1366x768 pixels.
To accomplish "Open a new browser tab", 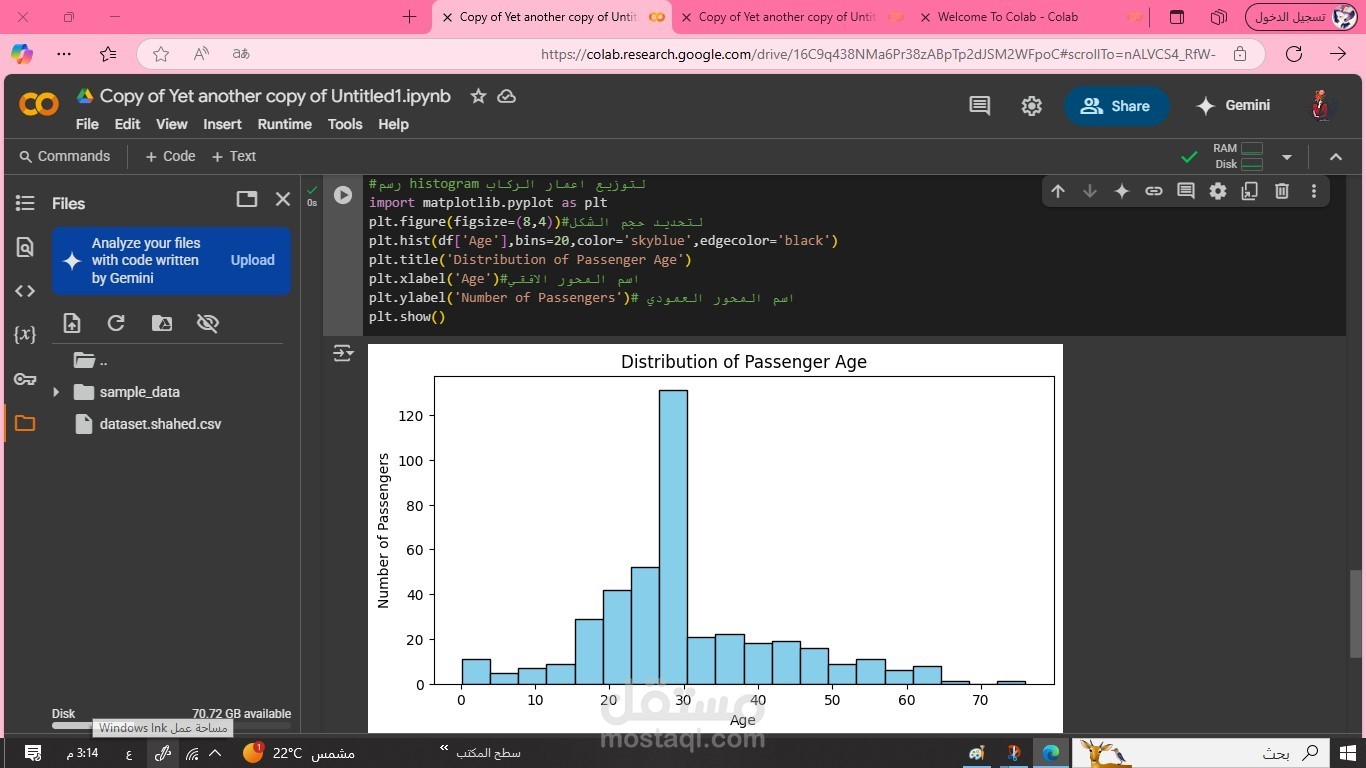I will pyautogui.click(x=409, y=17).
